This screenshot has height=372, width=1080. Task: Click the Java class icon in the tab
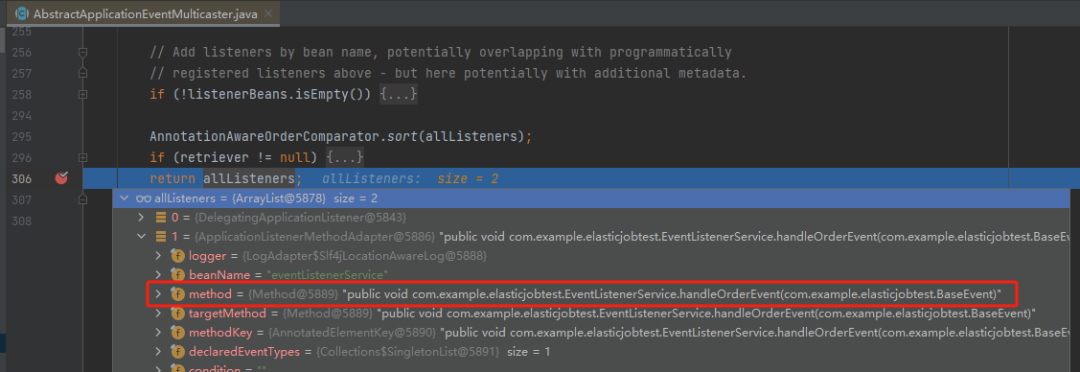pos(22,14)
